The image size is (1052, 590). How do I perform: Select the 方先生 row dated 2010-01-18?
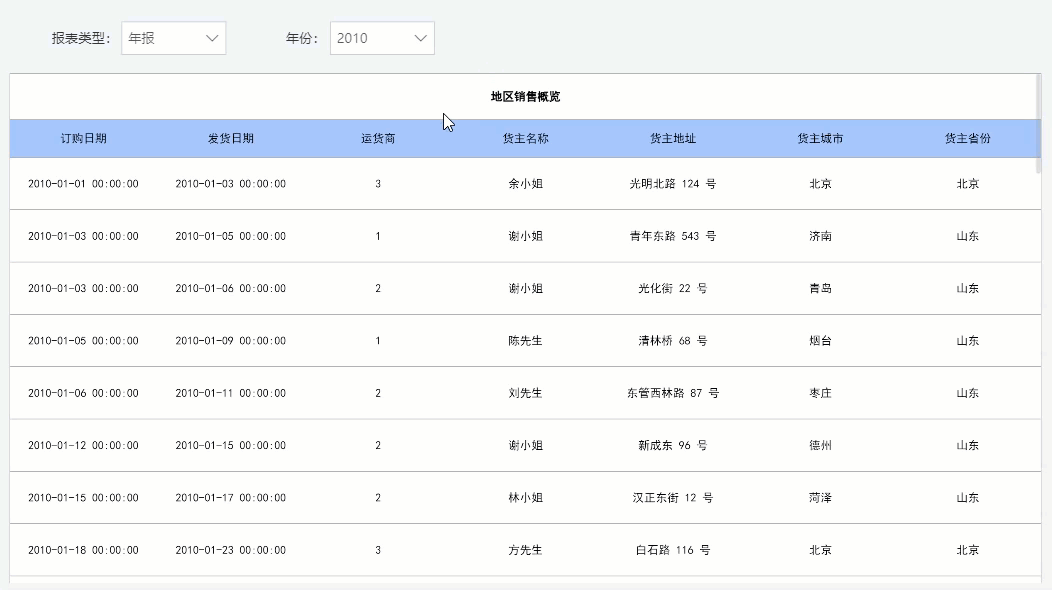524,549
